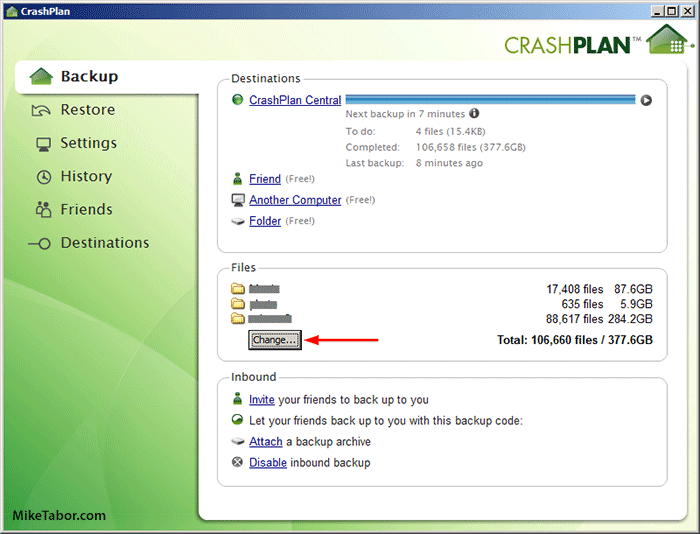Screen dimensions: 700x534
Task: Click the CrashPlan title bar app icon
Action: [x=12, y=11]
